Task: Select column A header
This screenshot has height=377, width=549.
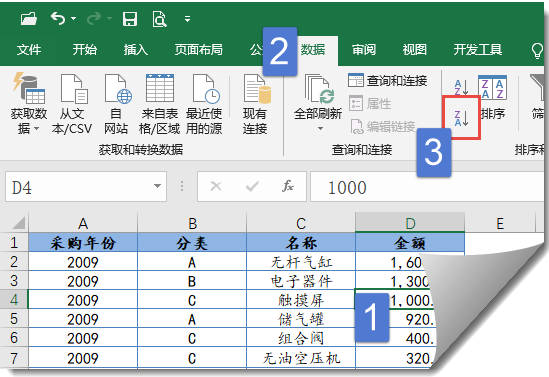Action: click(x=83, y=223)
